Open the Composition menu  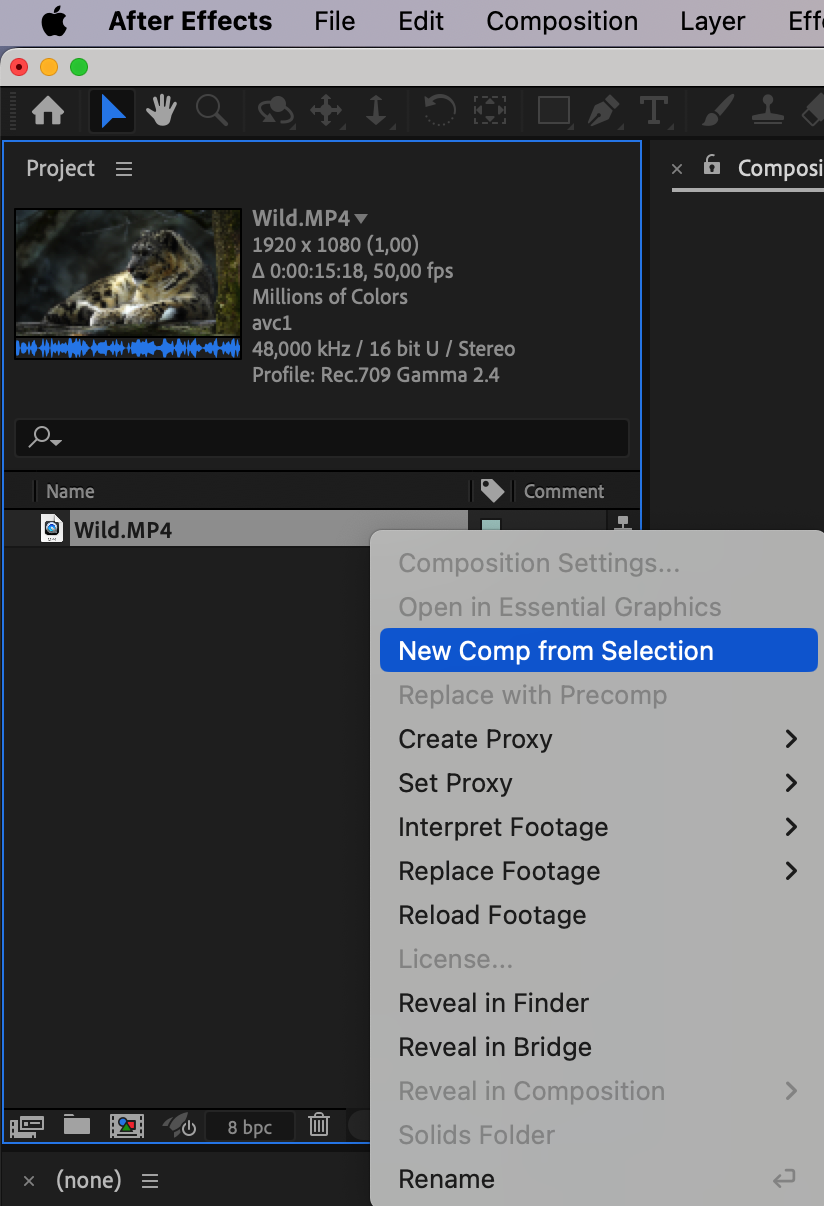tap(562, 21)
